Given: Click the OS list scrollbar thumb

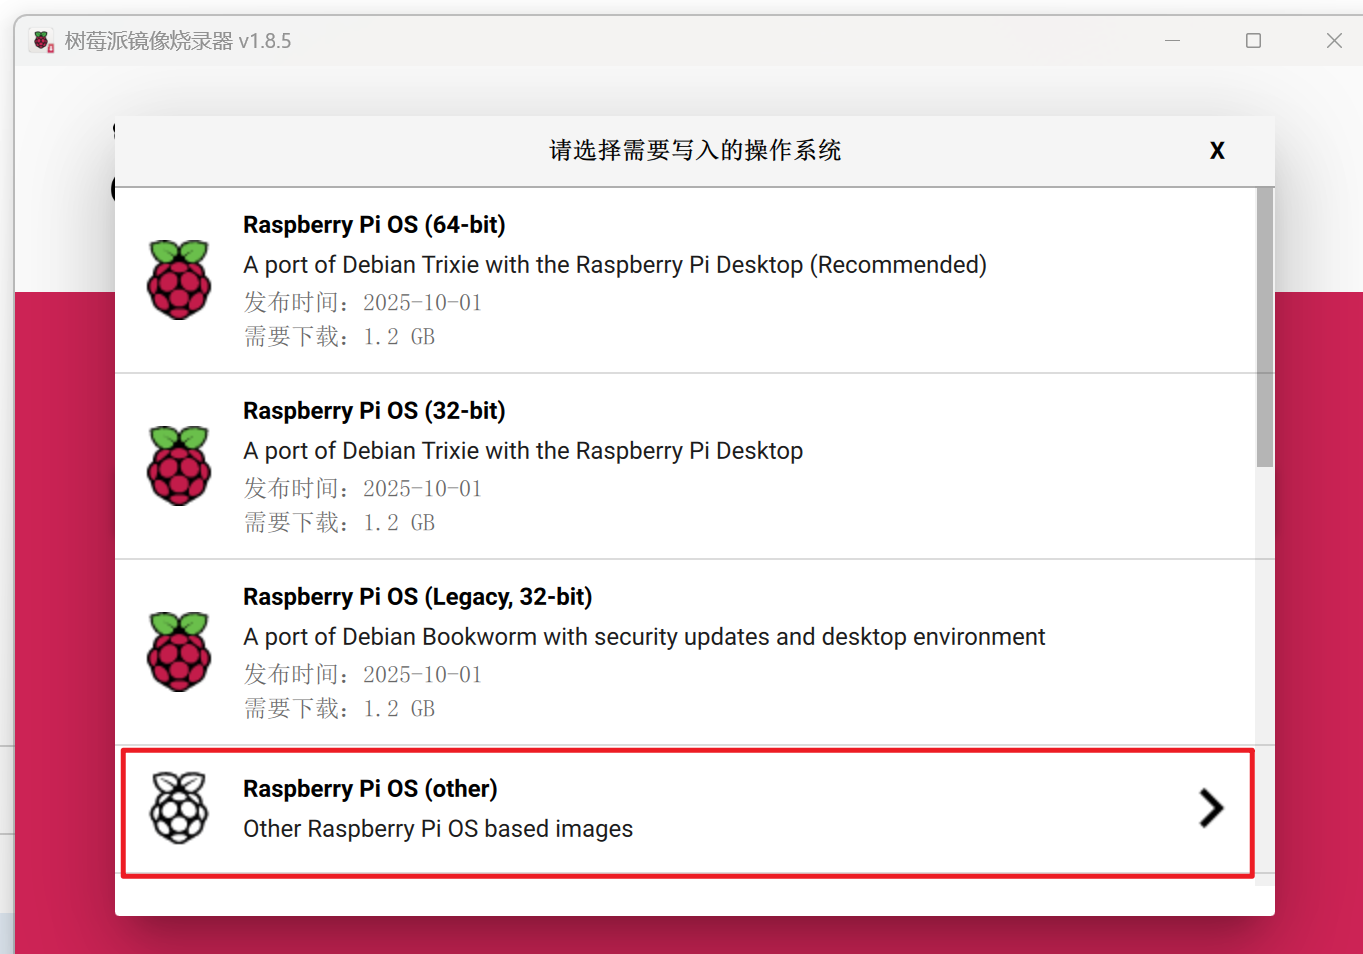Looking at the screenshot, I should (x=1265, y=326).
